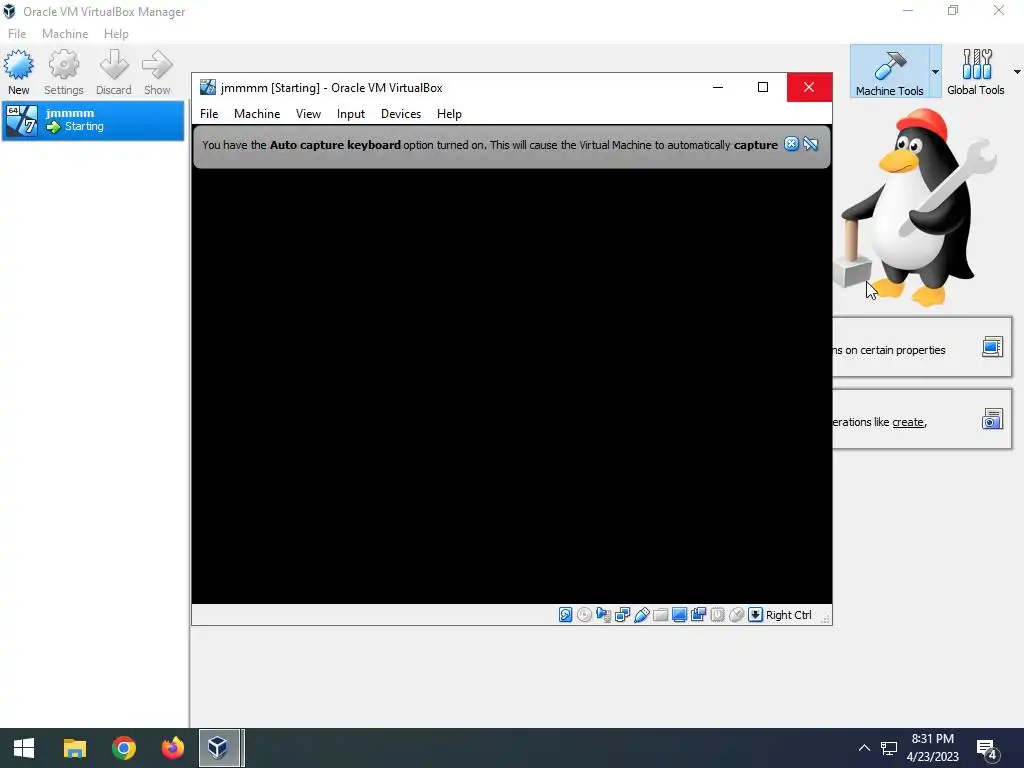The image size is (1024, 768).
Task: Click the Right Ctrl host key label
Action: click(788, 615)
